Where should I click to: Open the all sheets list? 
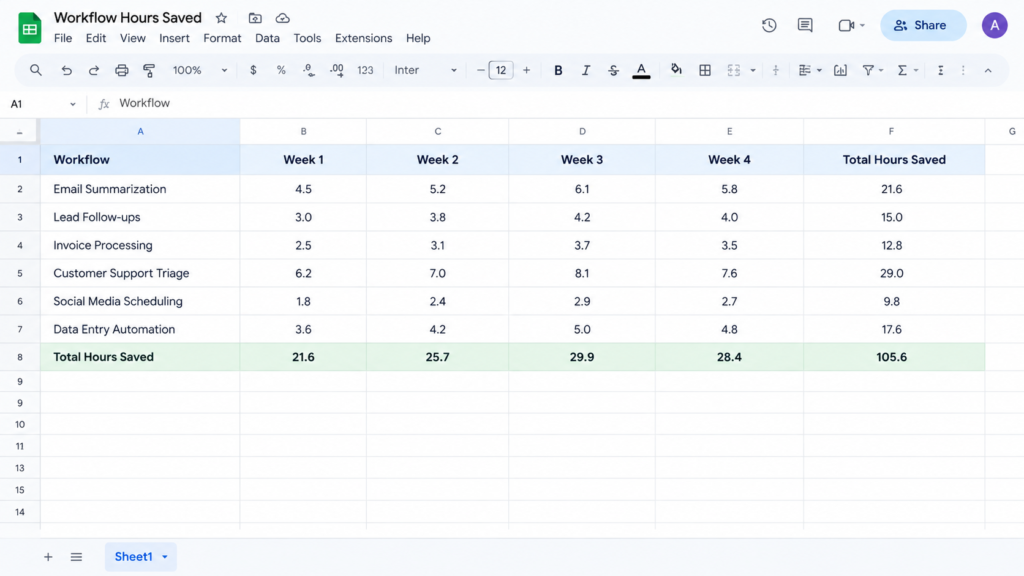pyautogui.click(x=76, y=557)
